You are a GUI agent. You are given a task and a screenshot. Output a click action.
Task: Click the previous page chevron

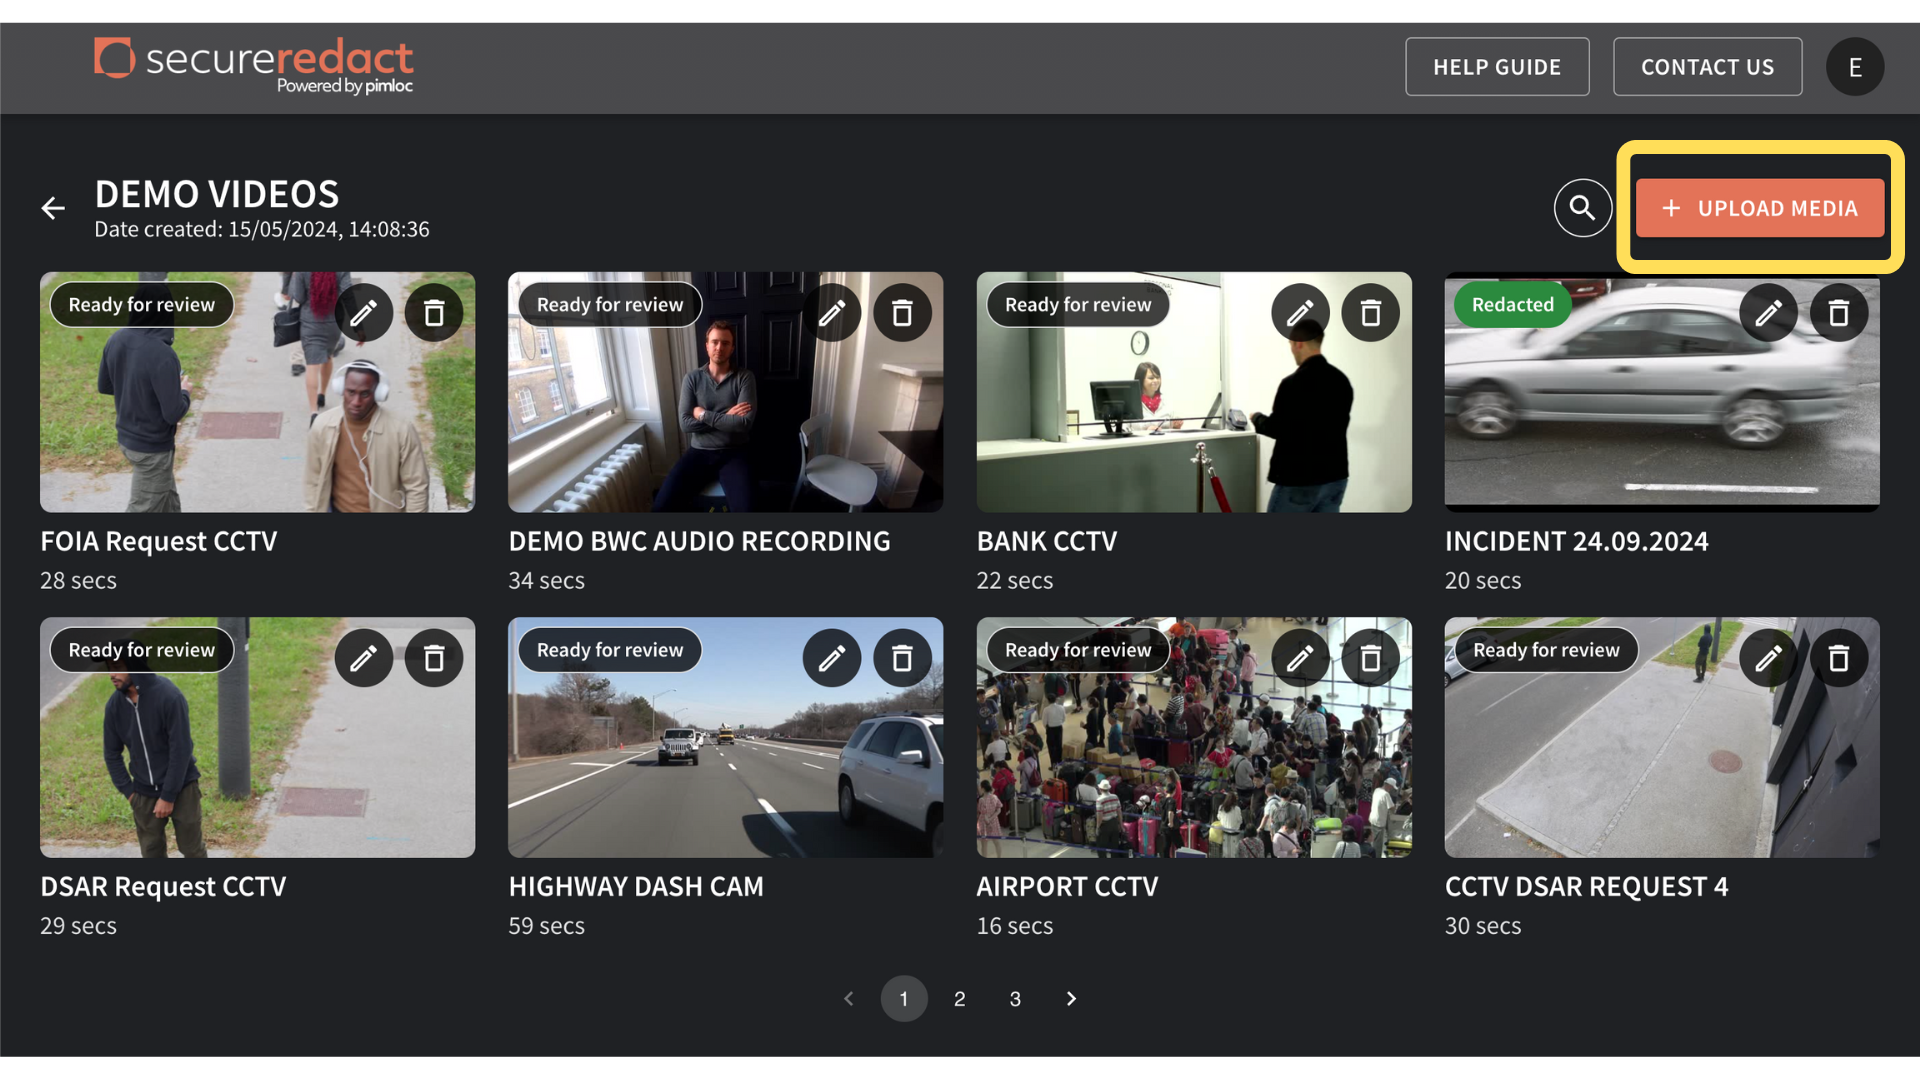(x=848, y=998)
